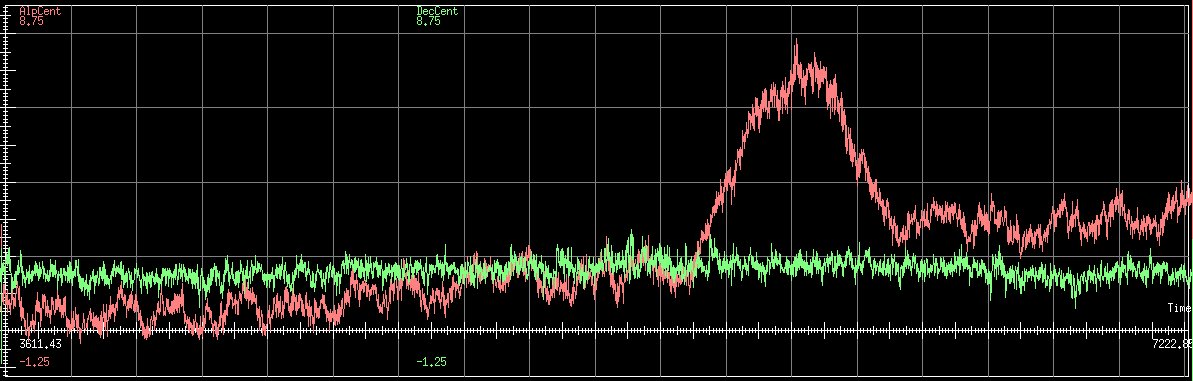Select the red -1.25 lower limit value
Image resolution: width=1193 pixels, height=381 pixels.
[34, 362]
